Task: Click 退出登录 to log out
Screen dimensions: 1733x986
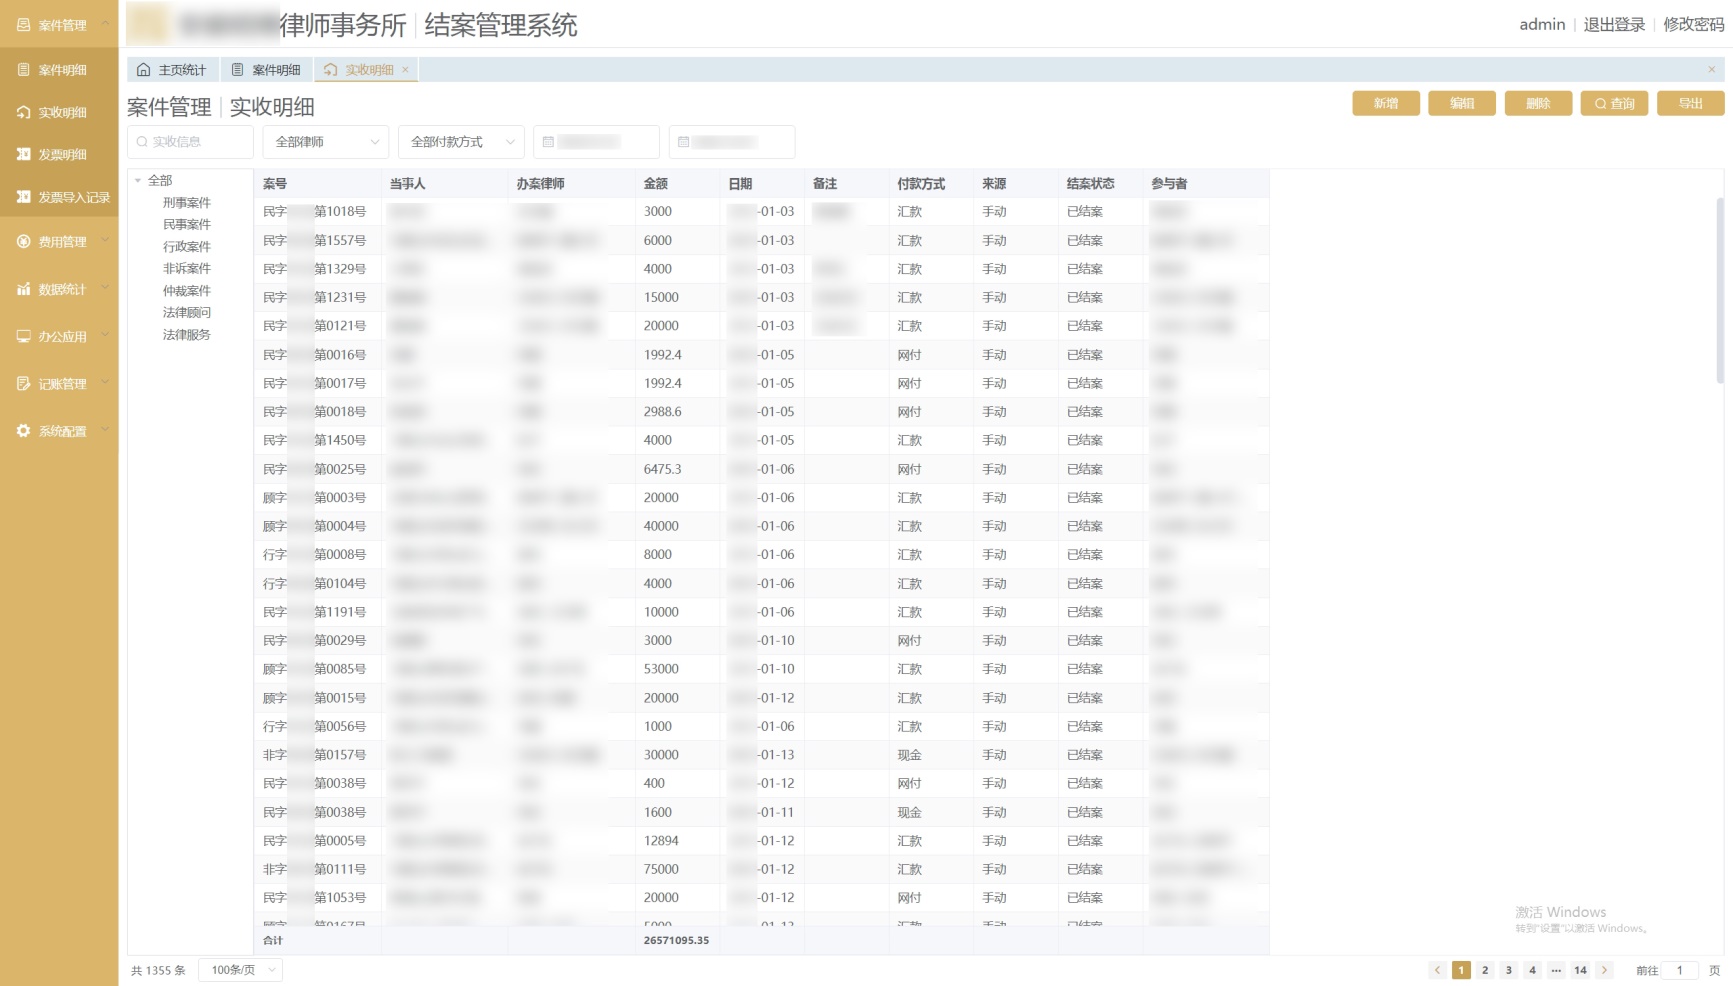Action: [x=1614, y=25]
